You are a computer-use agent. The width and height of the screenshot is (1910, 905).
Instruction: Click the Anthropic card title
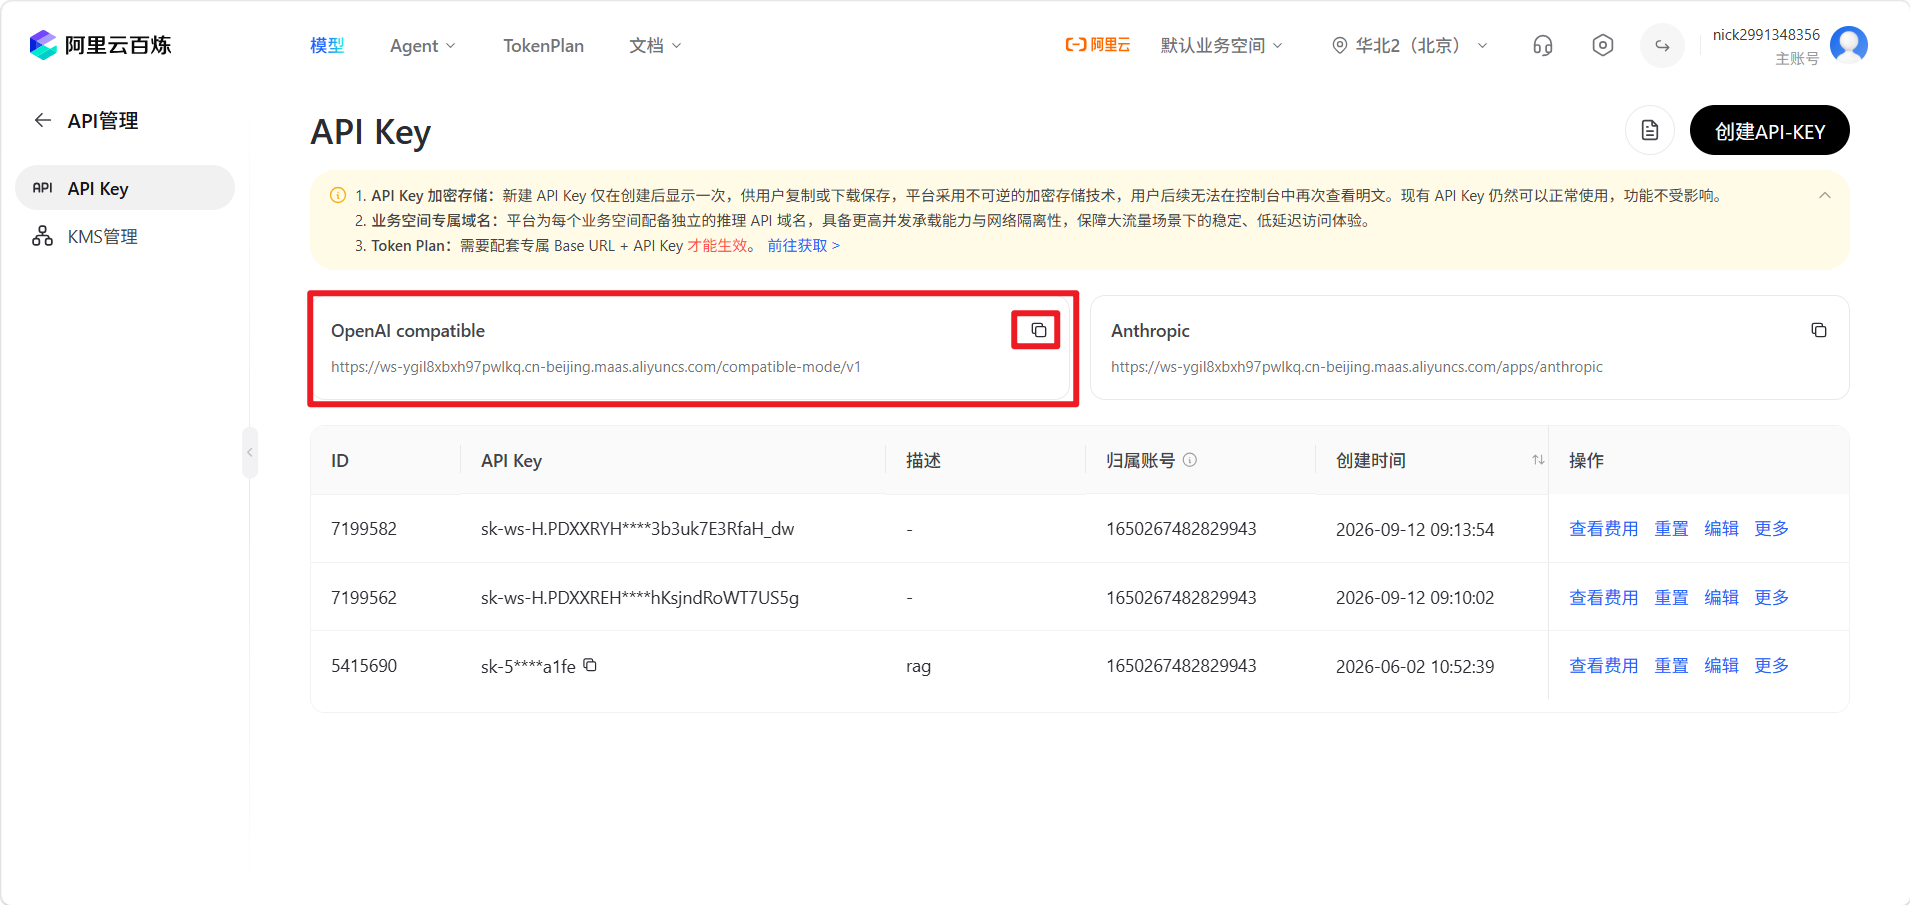point(1150,331)
